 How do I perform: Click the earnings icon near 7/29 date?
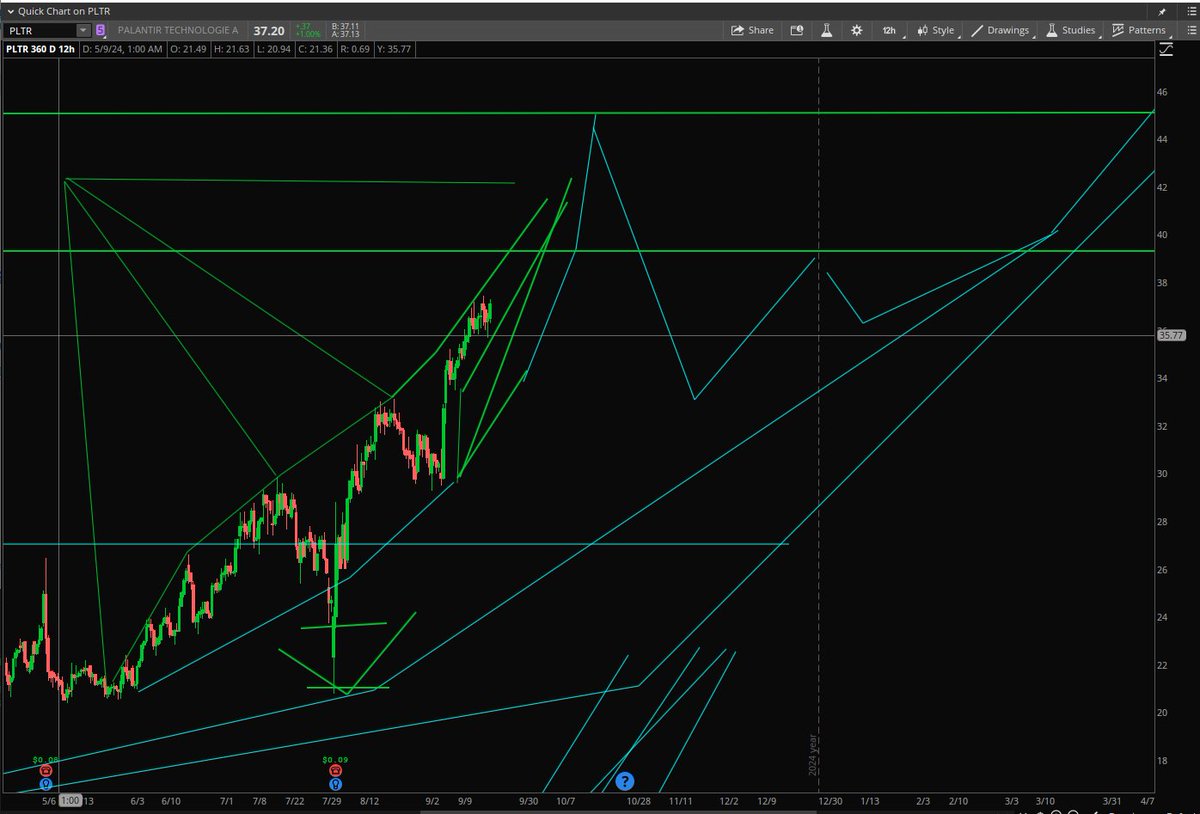click(333, 771)
